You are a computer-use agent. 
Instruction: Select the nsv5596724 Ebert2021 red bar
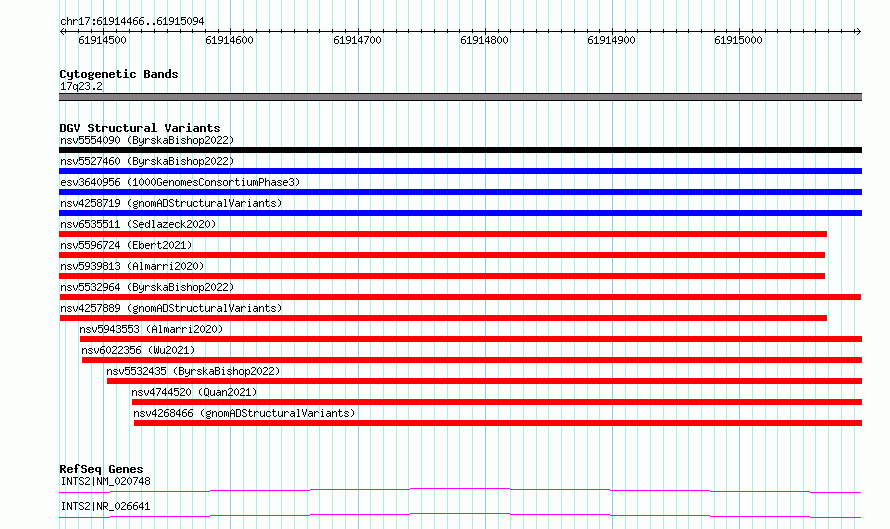442,255
